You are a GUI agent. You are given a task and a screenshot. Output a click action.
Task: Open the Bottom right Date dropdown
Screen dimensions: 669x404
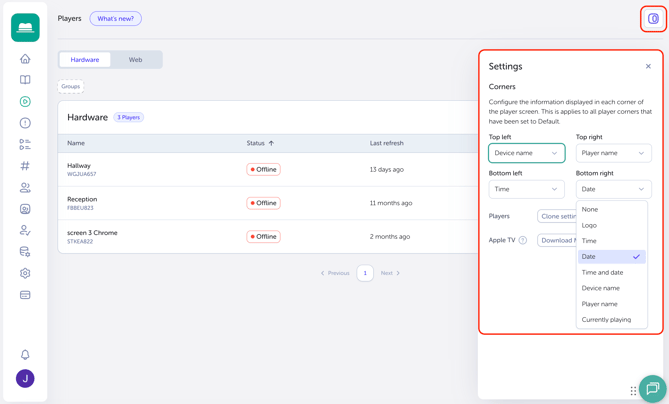[x=614, y=189]
